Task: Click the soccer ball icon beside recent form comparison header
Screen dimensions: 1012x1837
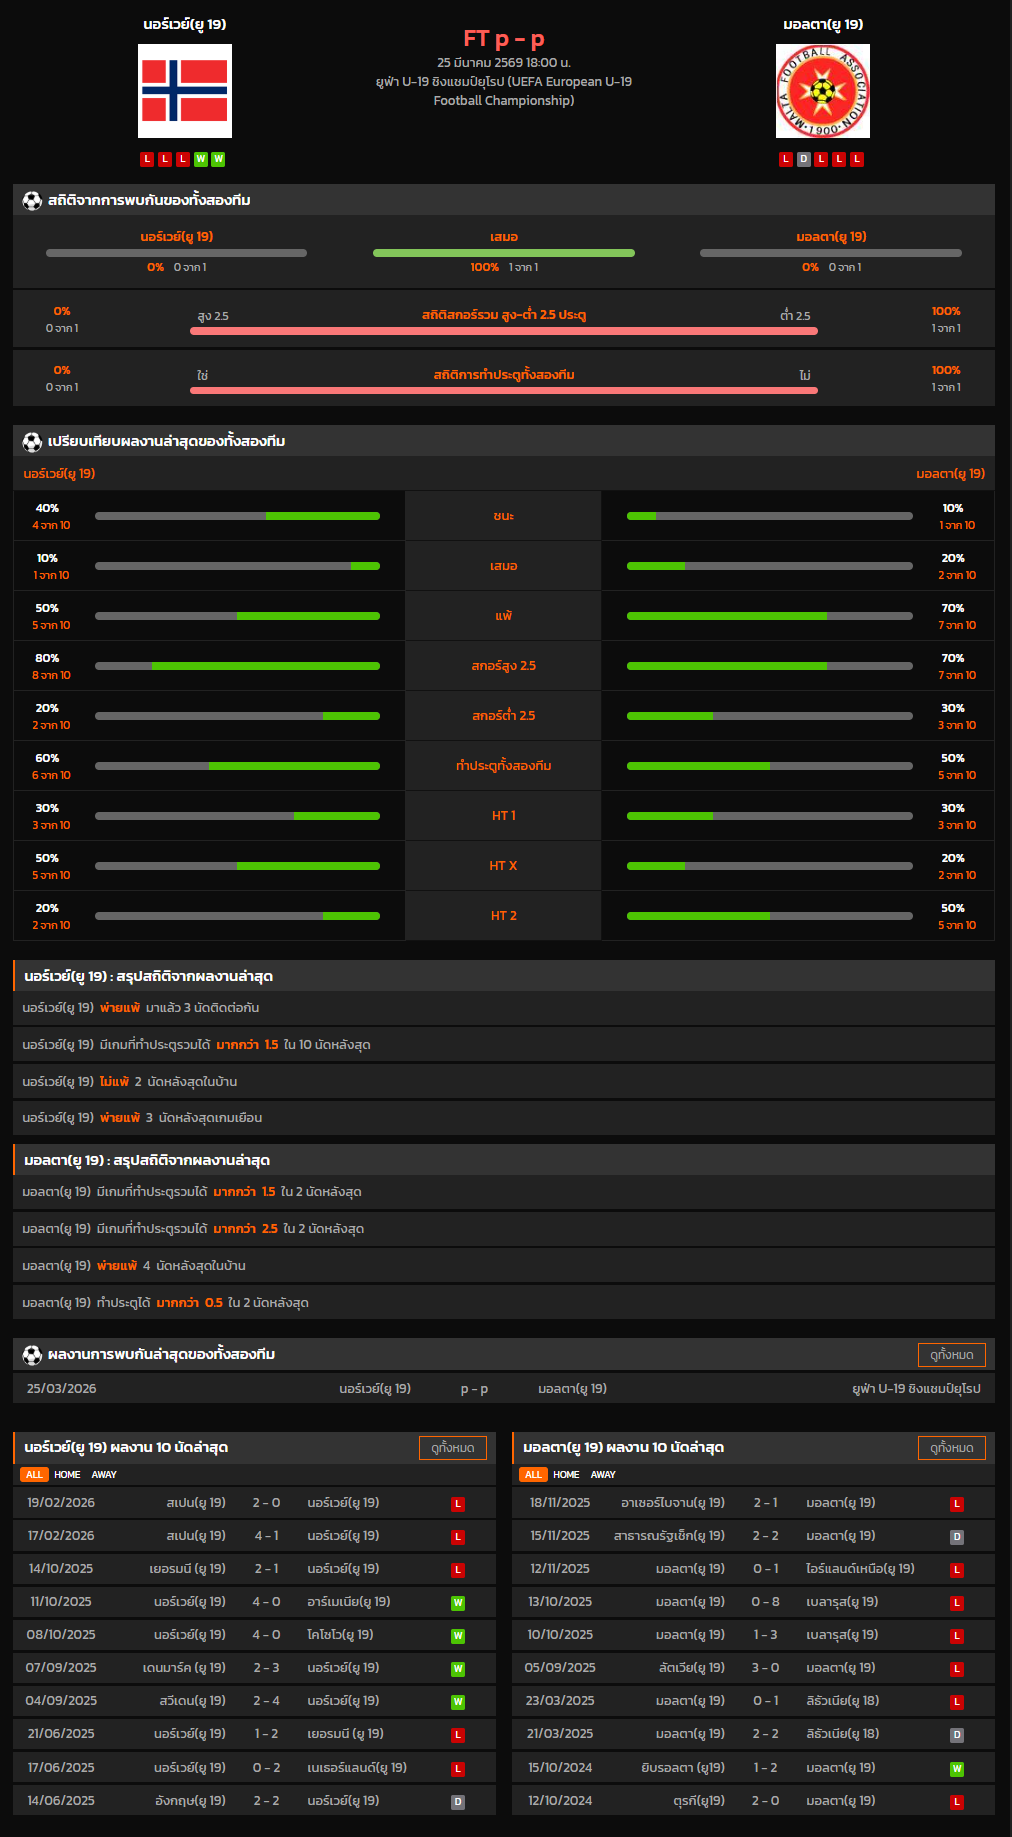Action: (x=32, y=442)
